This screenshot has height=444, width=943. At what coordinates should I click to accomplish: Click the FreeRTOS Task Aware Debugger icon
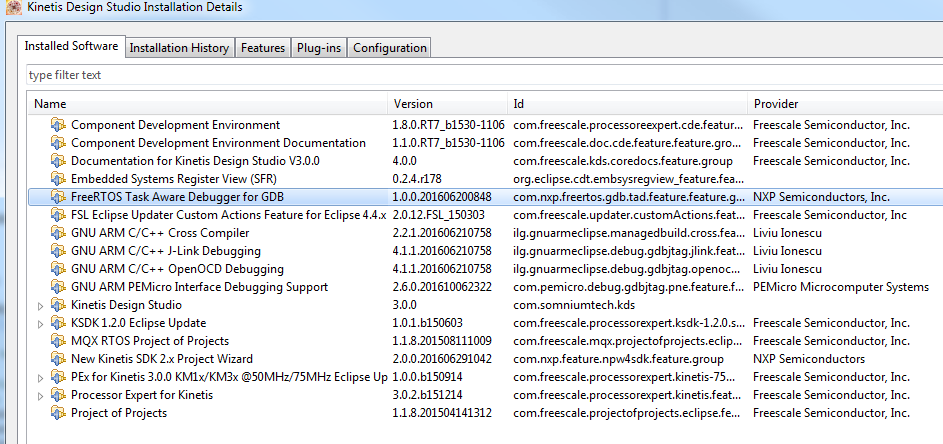(x=58, y=197)
